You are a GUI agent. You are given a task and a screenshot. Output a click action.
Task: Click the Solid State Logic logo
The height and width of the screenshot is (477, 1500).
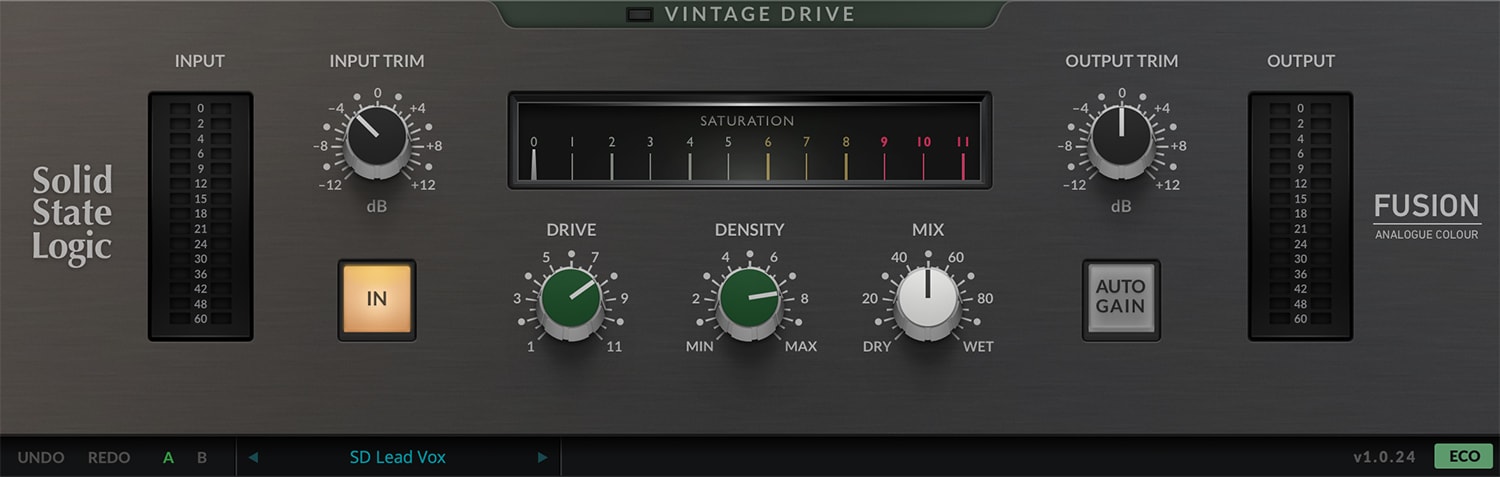tap(72, 214)
